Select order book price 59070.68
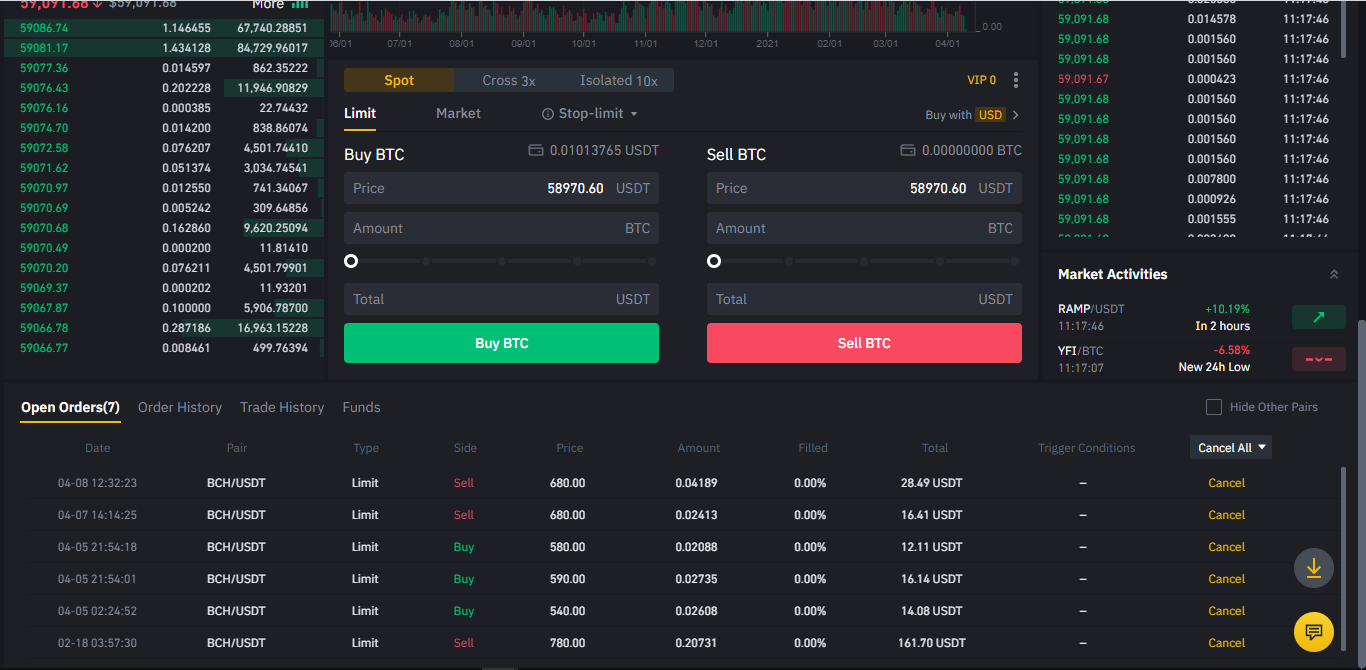This screenshot has height=670, width=1366. [44, 228]
